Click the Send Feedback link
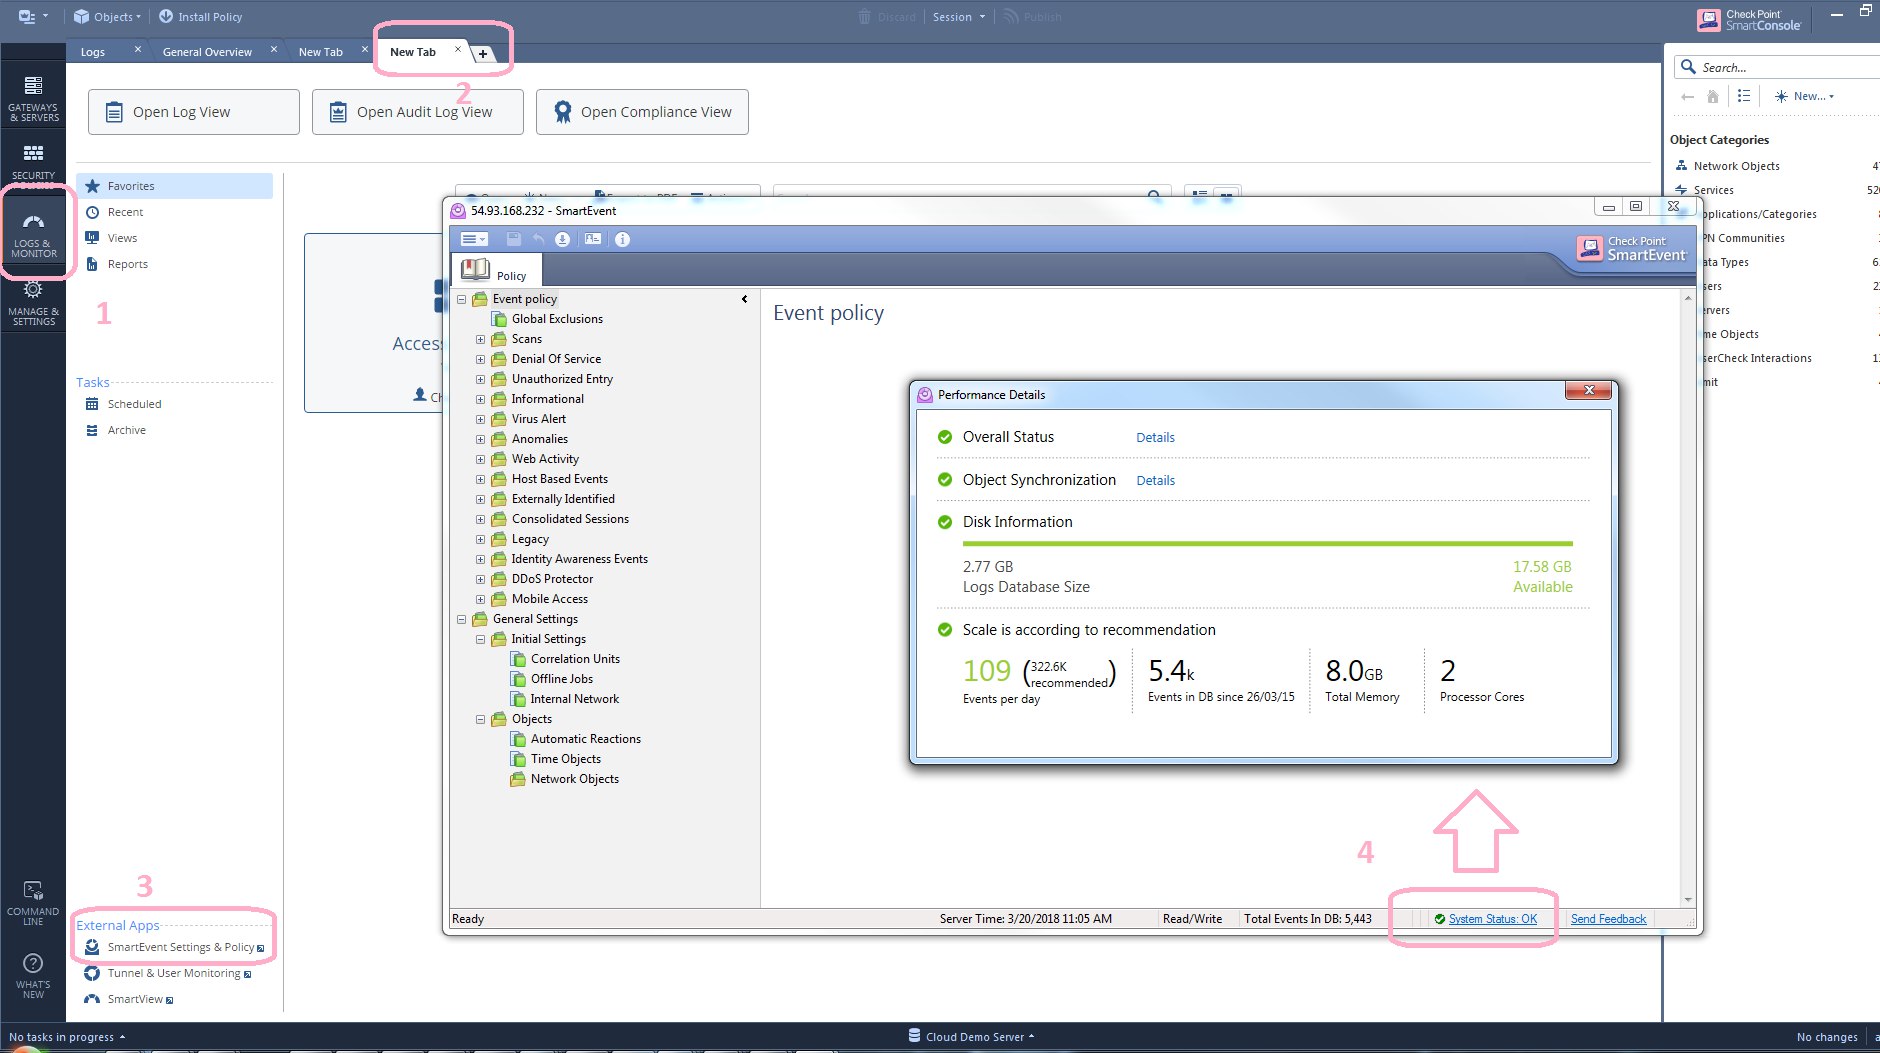Image resolution: width=1880 pixels, height=1053 pixels. point(1608,919)
